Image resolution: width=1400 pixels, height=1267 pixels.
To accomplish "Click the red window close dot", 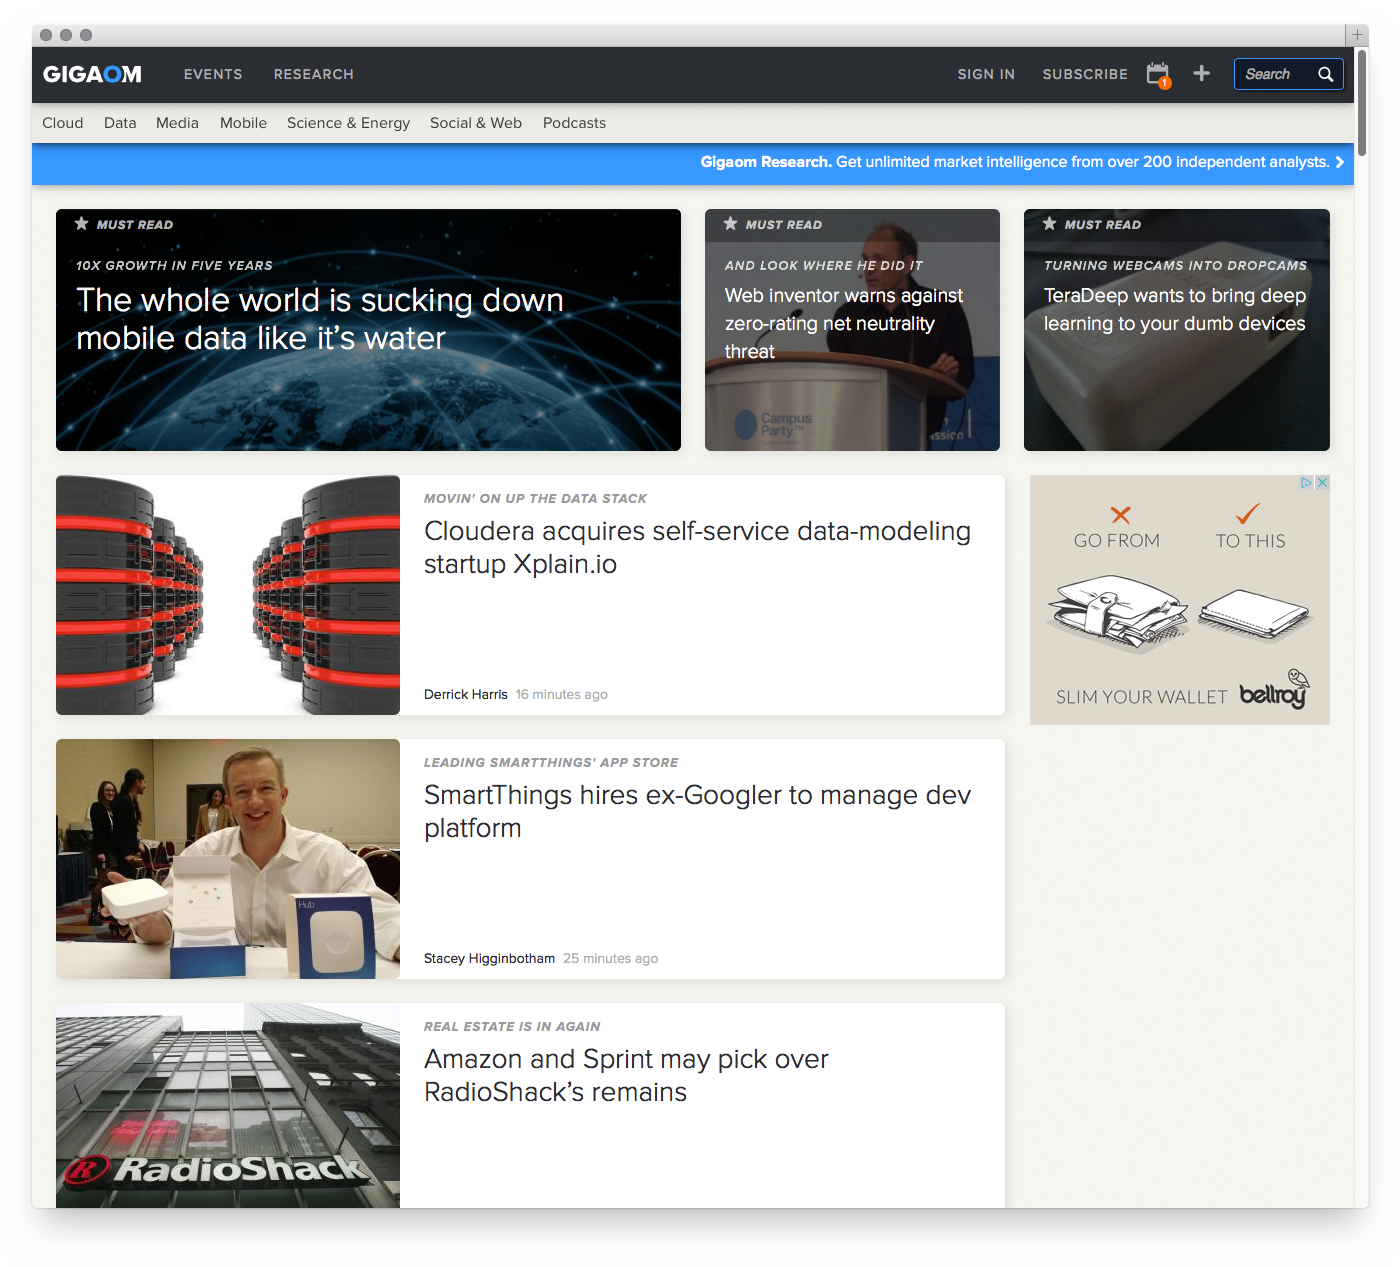I will pos(46,35).
